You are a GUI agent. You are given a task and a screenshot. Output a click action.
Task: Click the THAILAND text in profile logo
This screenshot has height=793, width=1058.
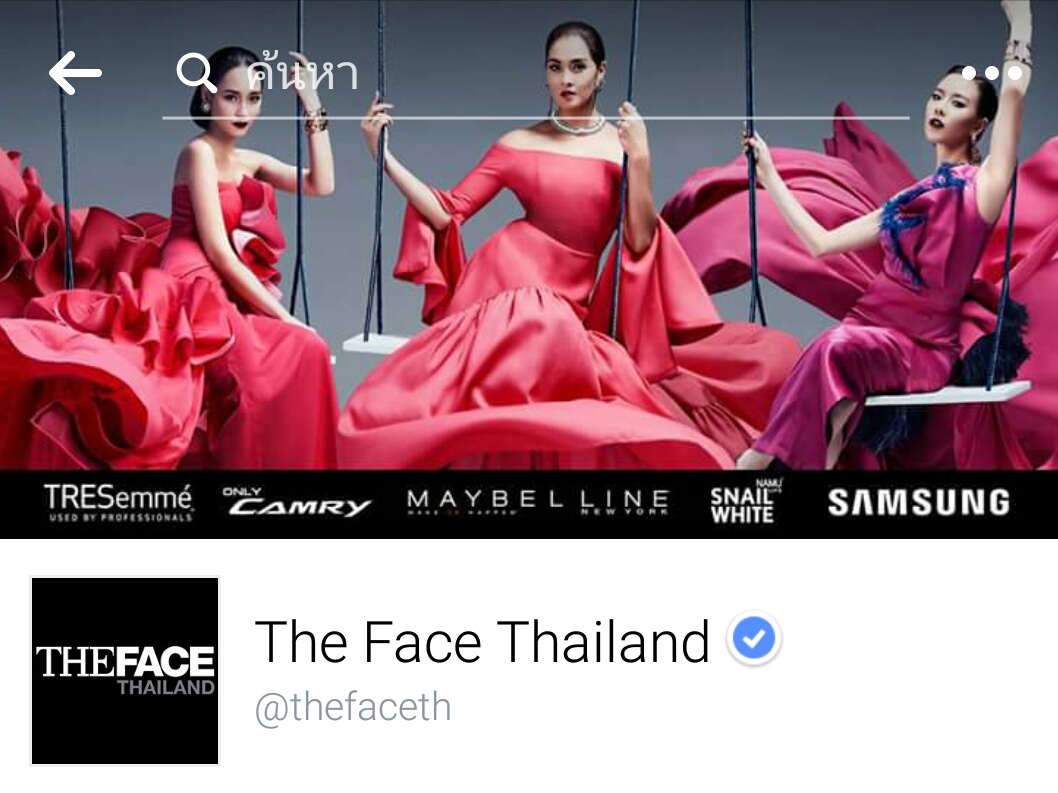pos(166,688)
